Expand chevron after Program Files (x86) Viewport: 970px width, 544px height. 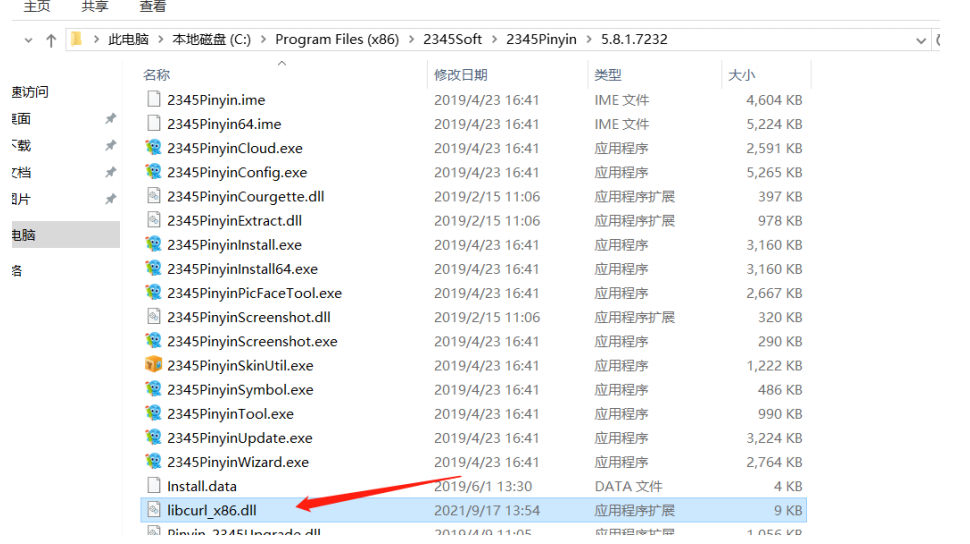(411, 40)
